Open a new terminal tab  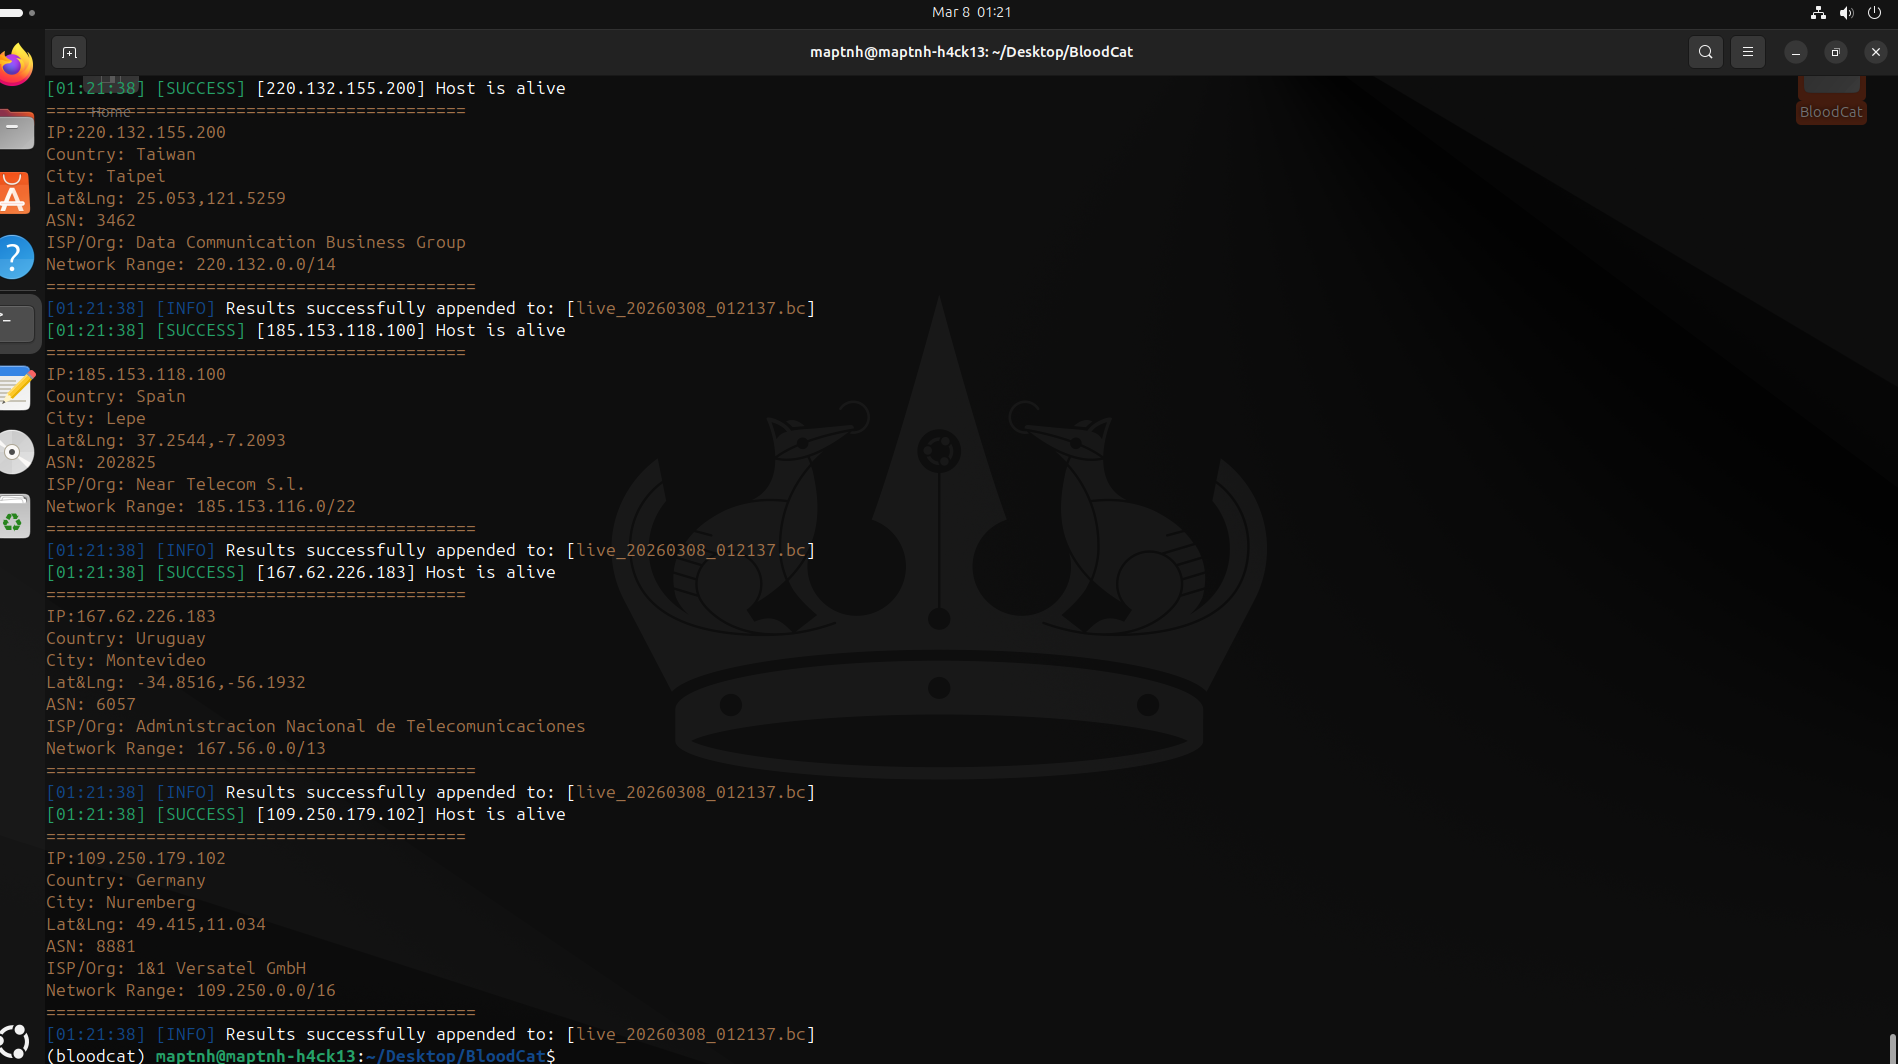69,52
